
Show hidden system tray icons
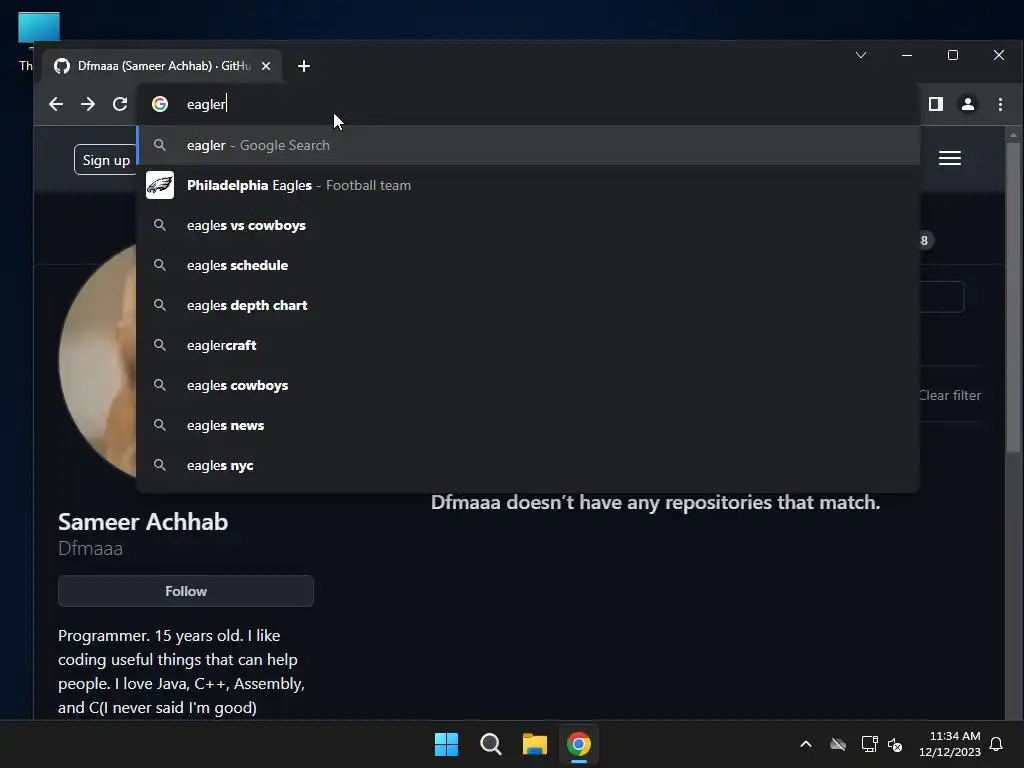pyautogui.click(x=806, y=744)
